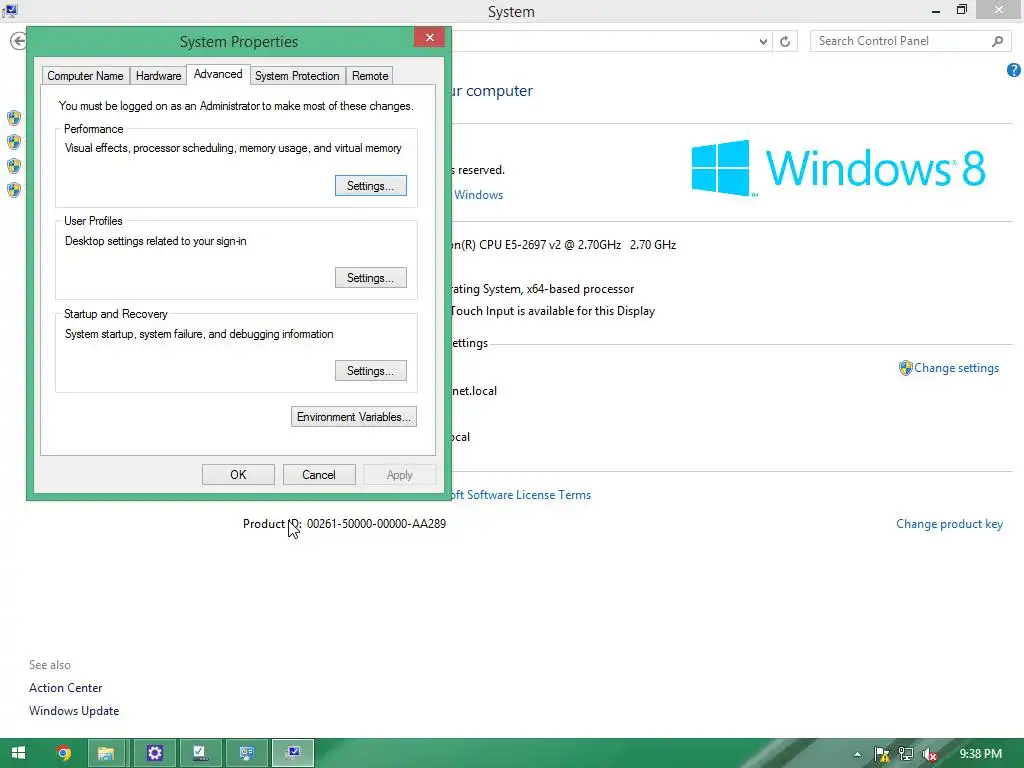Show hidden tray icons arrow
The image size is (1024, 768).
pos(857,754)
